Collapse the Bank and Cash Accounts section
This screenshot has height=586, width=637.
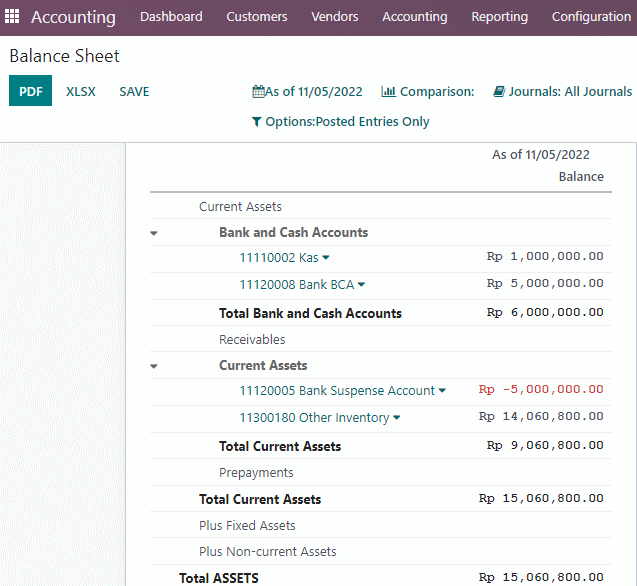point(154,233)
